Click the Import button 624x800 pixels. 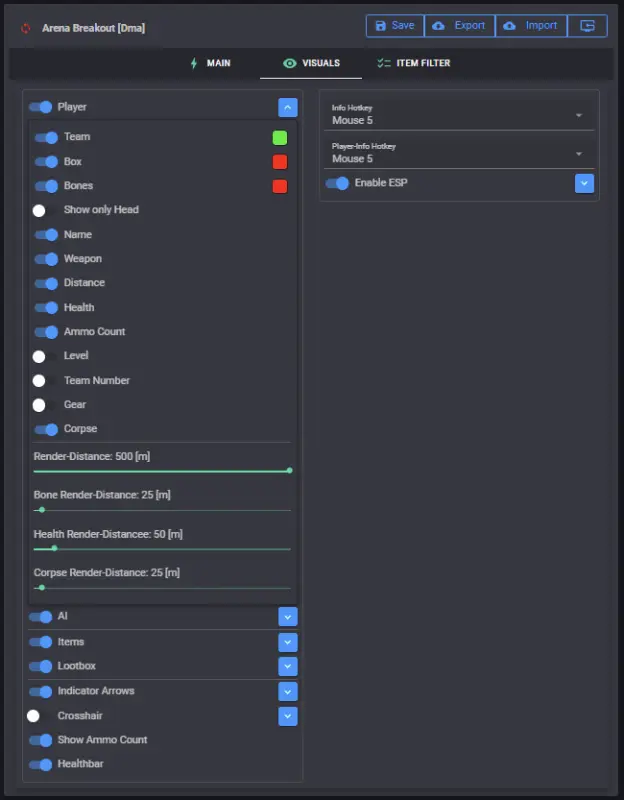click(531, 26)
